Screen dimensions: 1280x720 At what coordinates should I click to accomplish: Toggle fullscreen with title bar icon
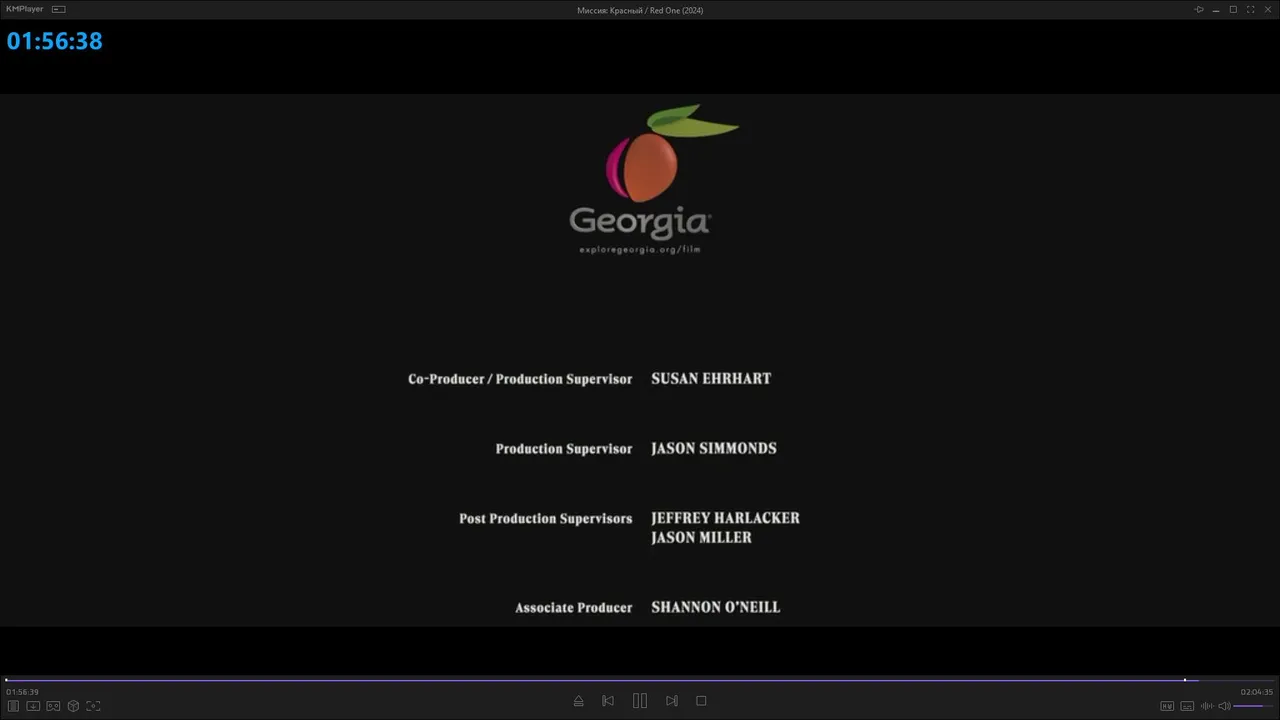pos(1250,9)
